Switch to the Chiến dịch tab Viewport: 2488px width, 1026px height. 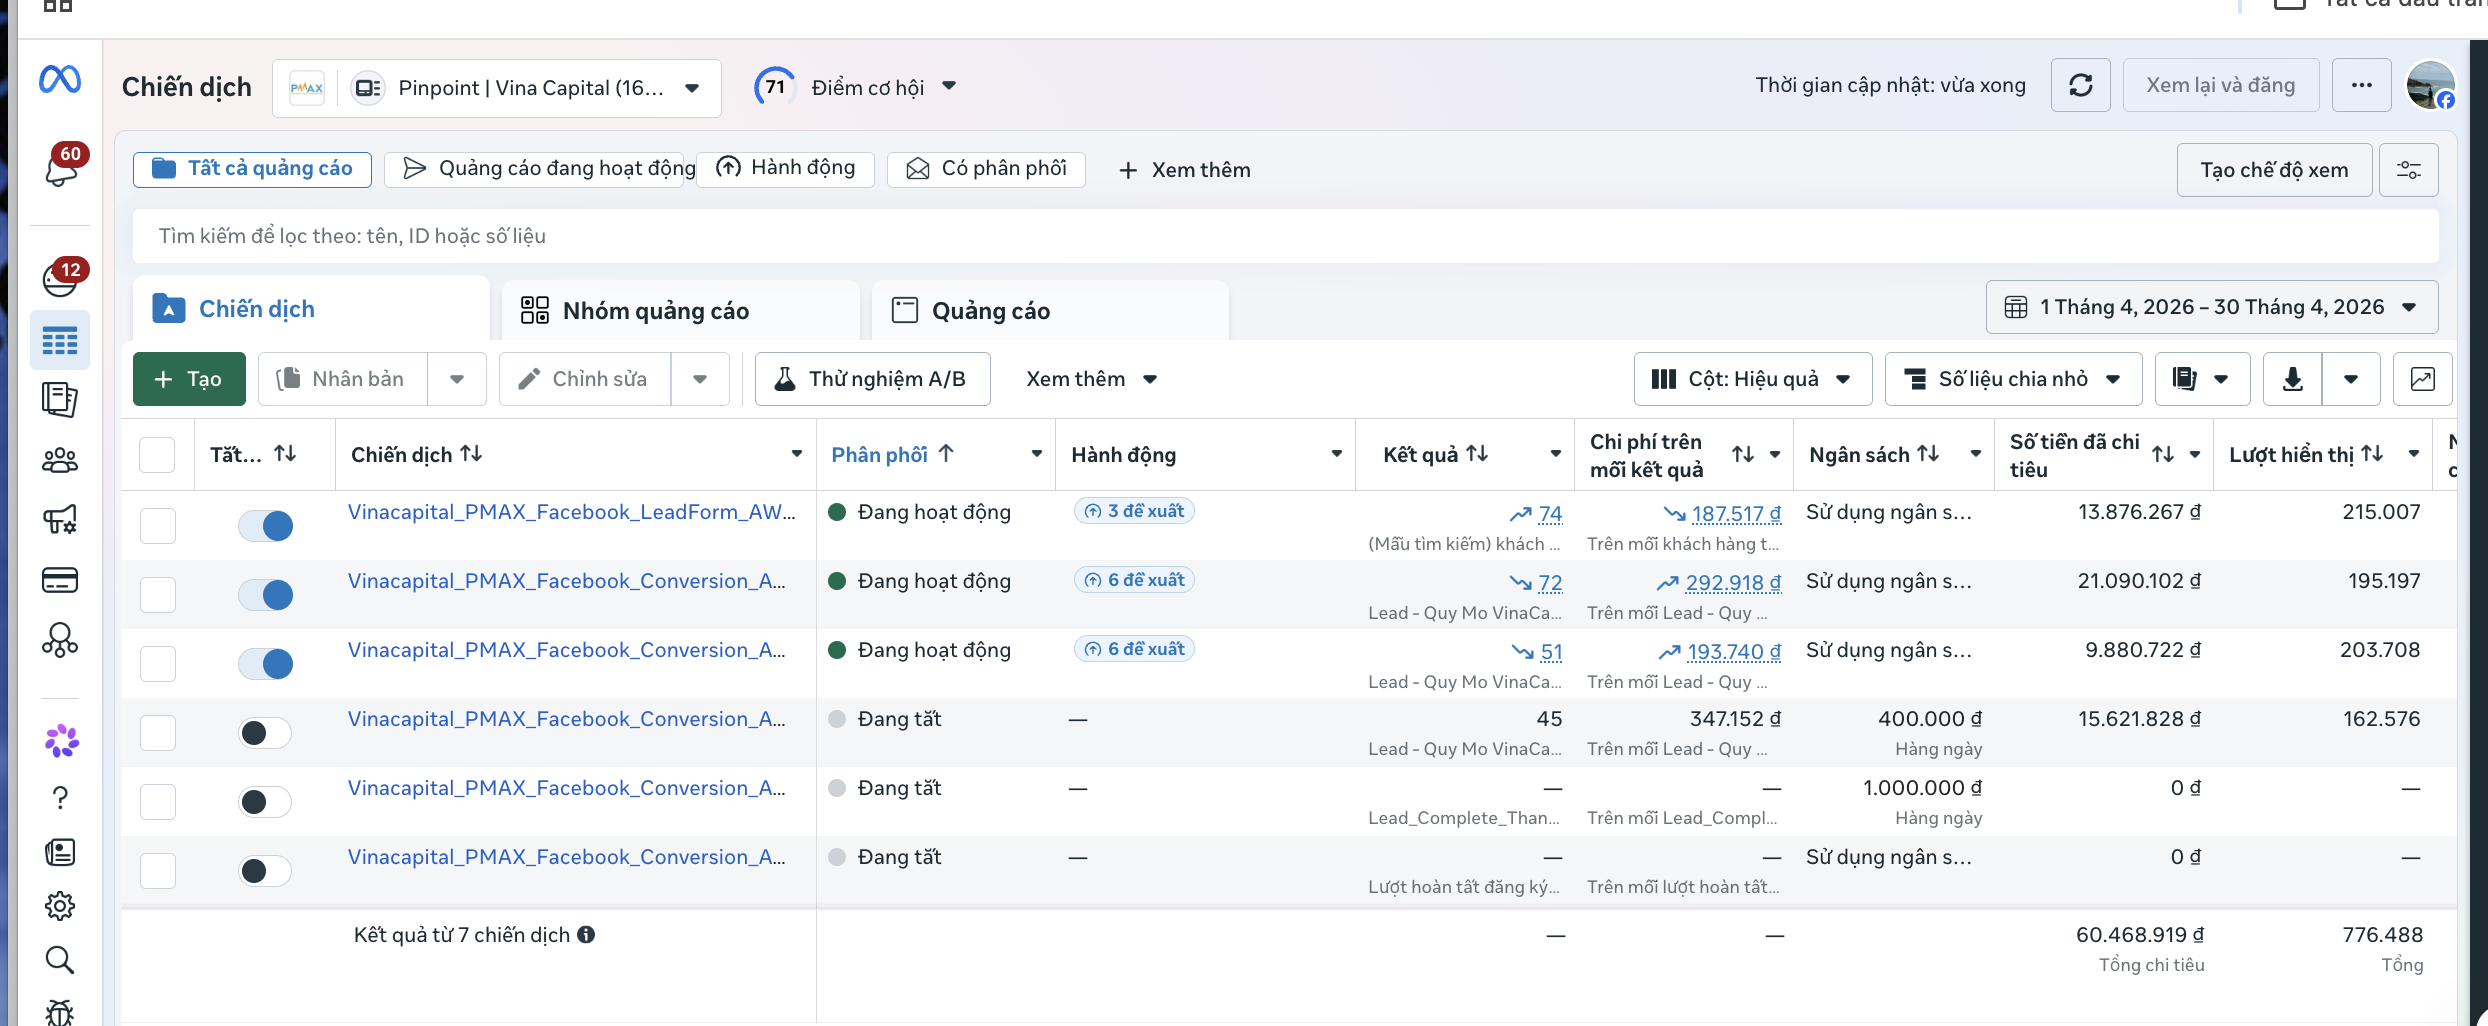pyautogui.click(x=311, y=309)
